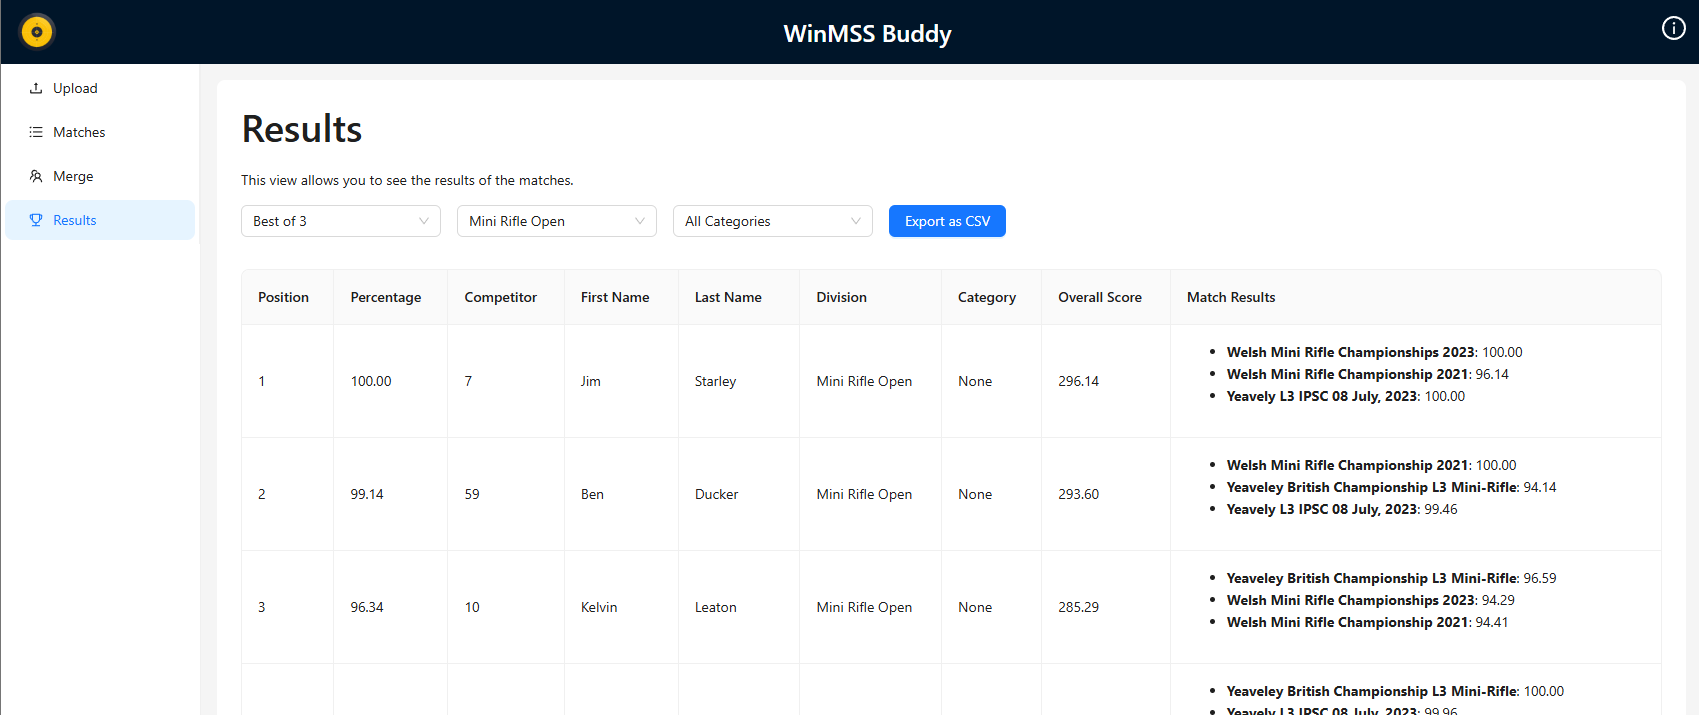
Task: Open the Mini Rifle Open division dropdown
Action: coord(556,221)
